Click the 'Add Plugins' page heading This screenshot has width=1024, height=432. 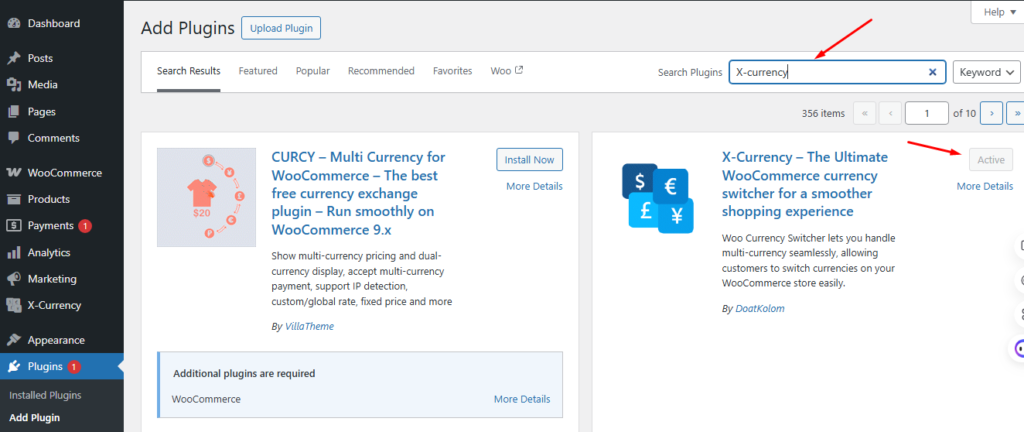click(187, 29)
